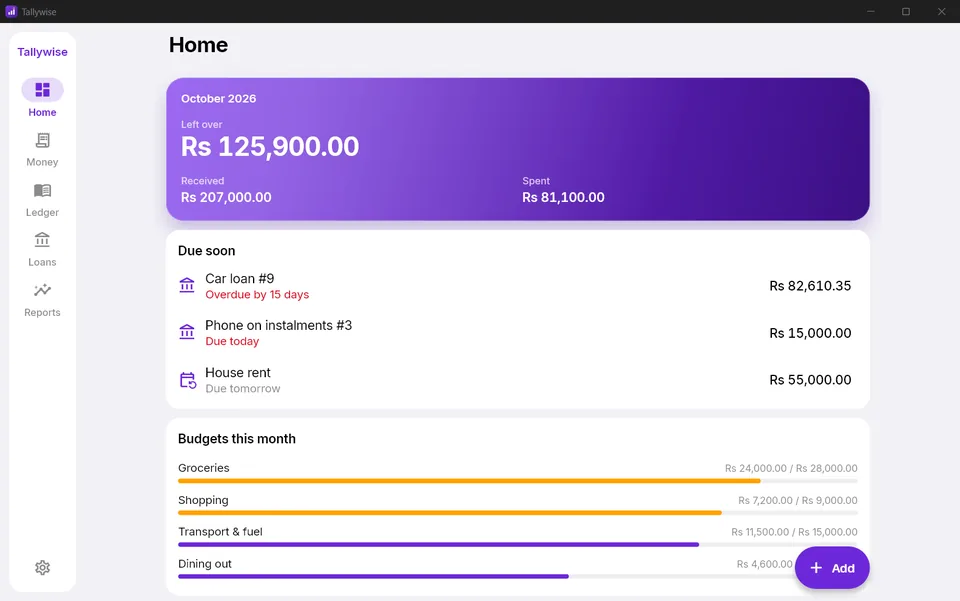Open the Ledger book icon
Screen dimensions: 960x601
click(x=42, y=190)
